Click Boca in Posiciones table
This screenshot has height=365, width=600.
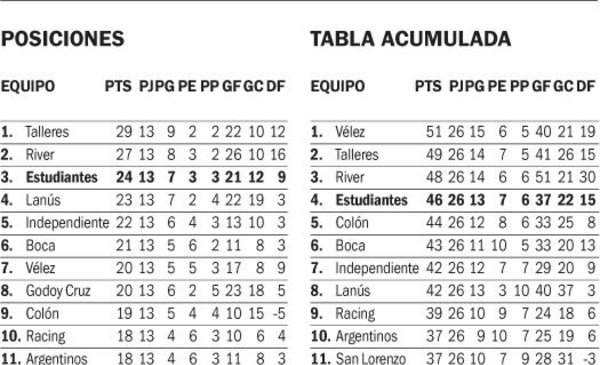[x=40, y=246]
